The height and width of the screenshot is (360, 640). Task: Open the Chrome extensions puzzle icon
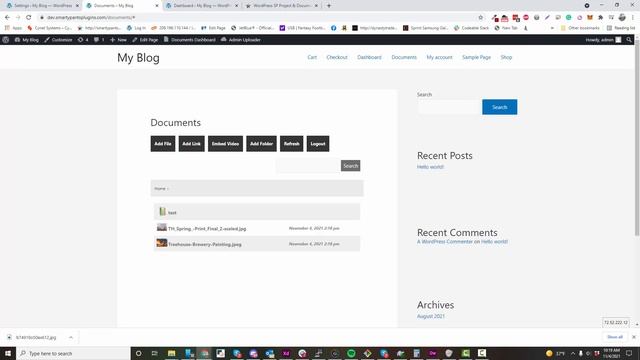coord(600,18)
